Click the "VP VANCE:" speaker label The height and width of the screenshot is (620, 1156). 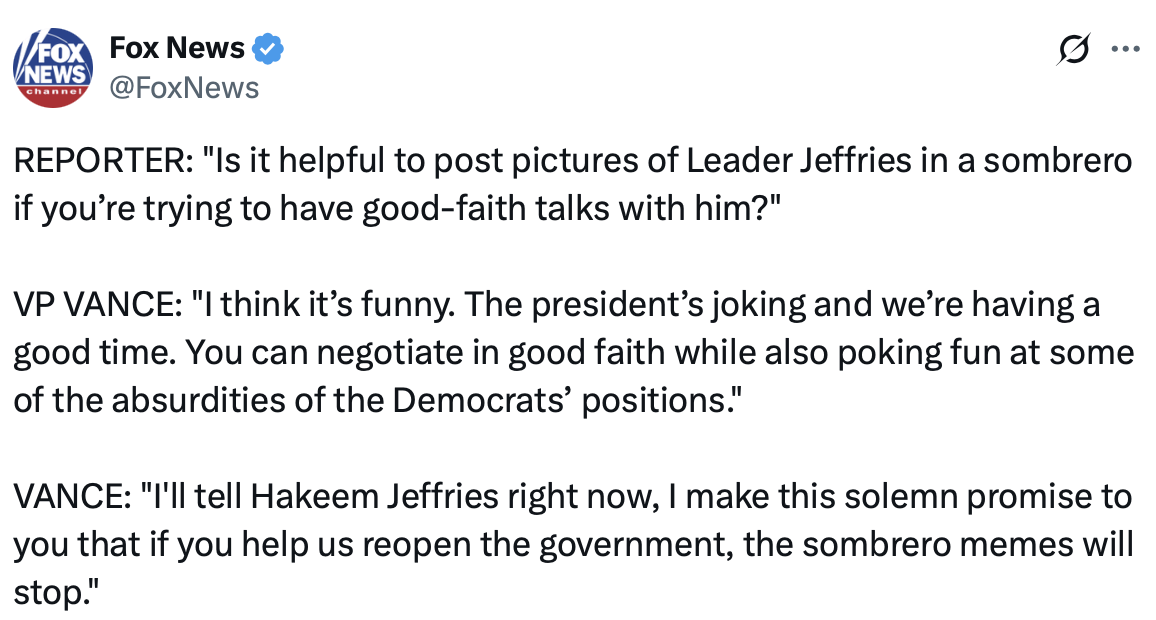pos(91,305)
